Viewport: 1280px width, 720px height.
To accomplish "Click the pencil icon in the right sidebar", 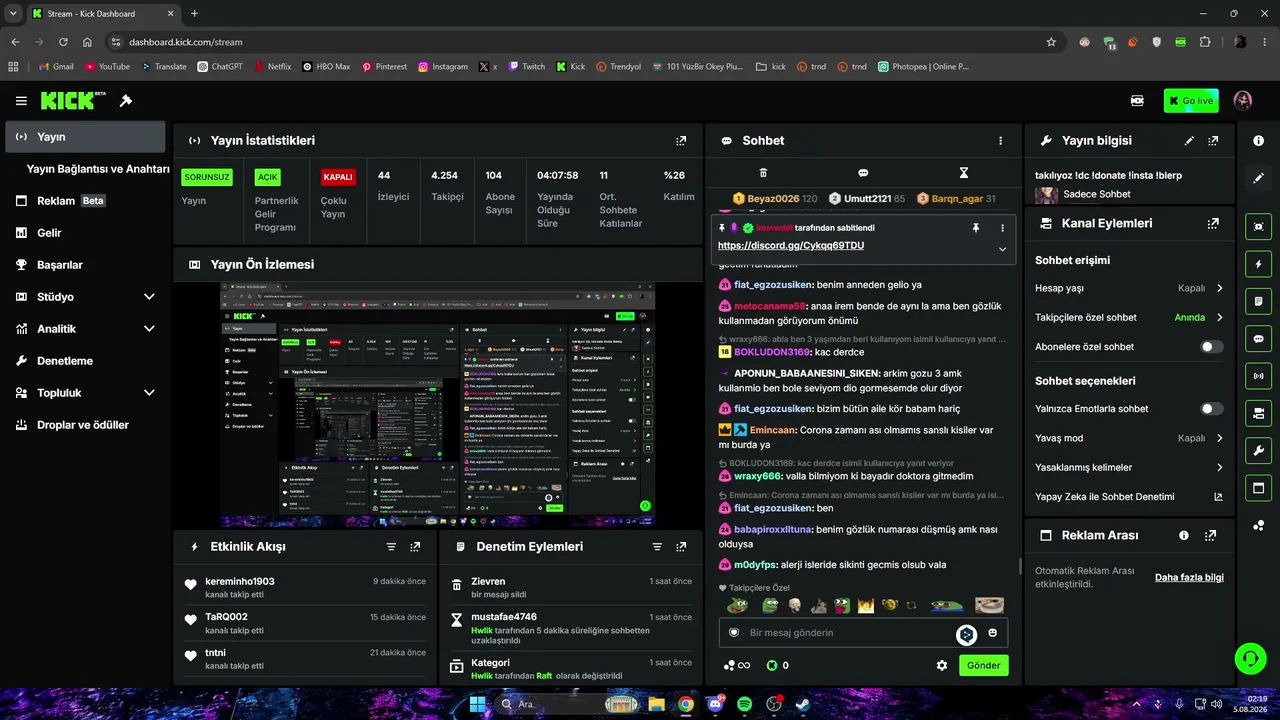I will click(1259, 178).
